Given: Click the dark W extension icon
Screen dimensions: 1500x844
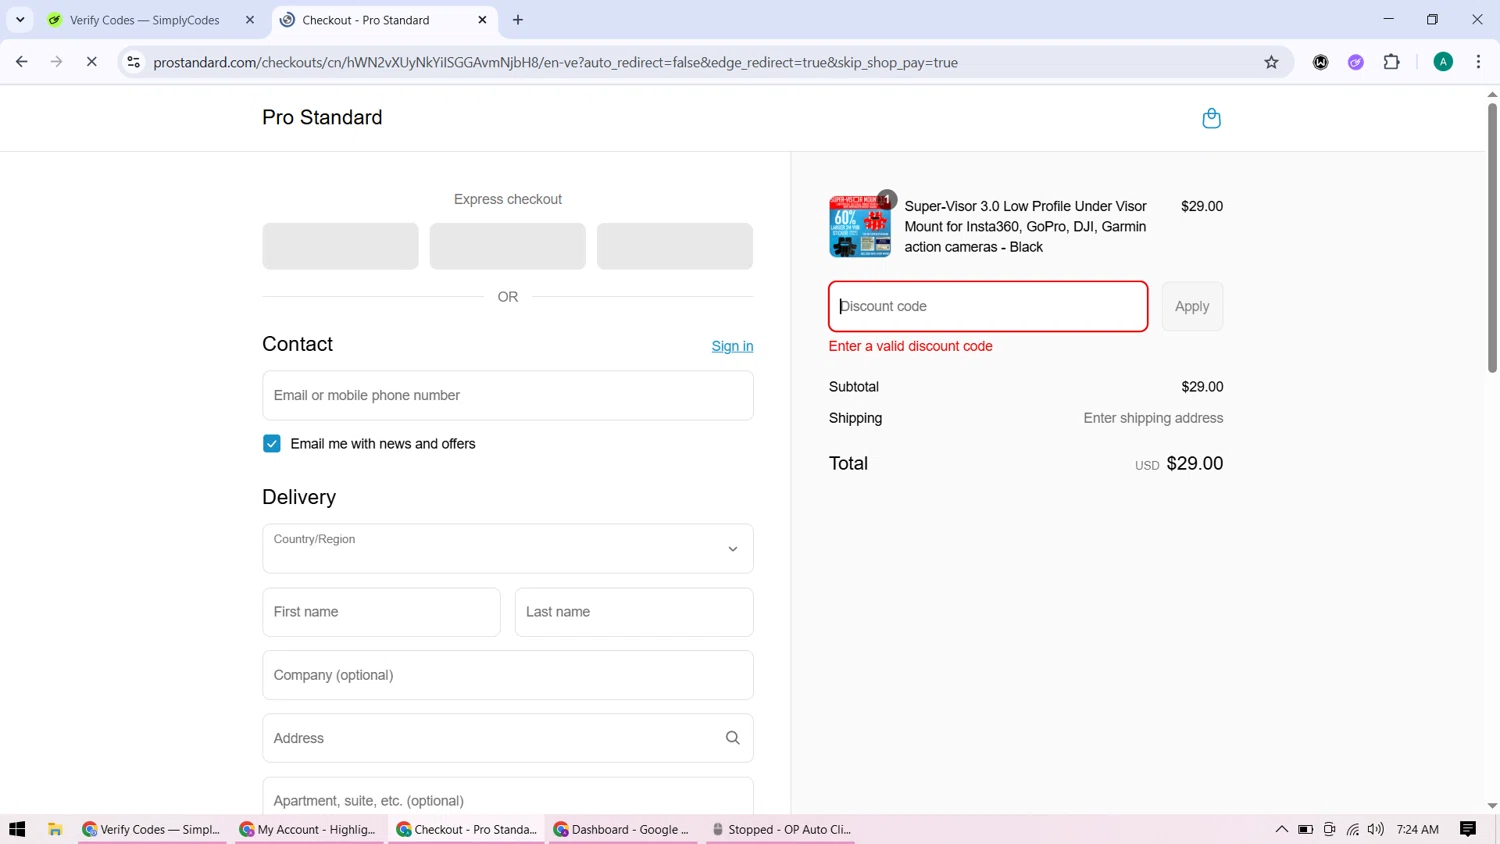Looking at the screenshot, I should point(1320,62).
